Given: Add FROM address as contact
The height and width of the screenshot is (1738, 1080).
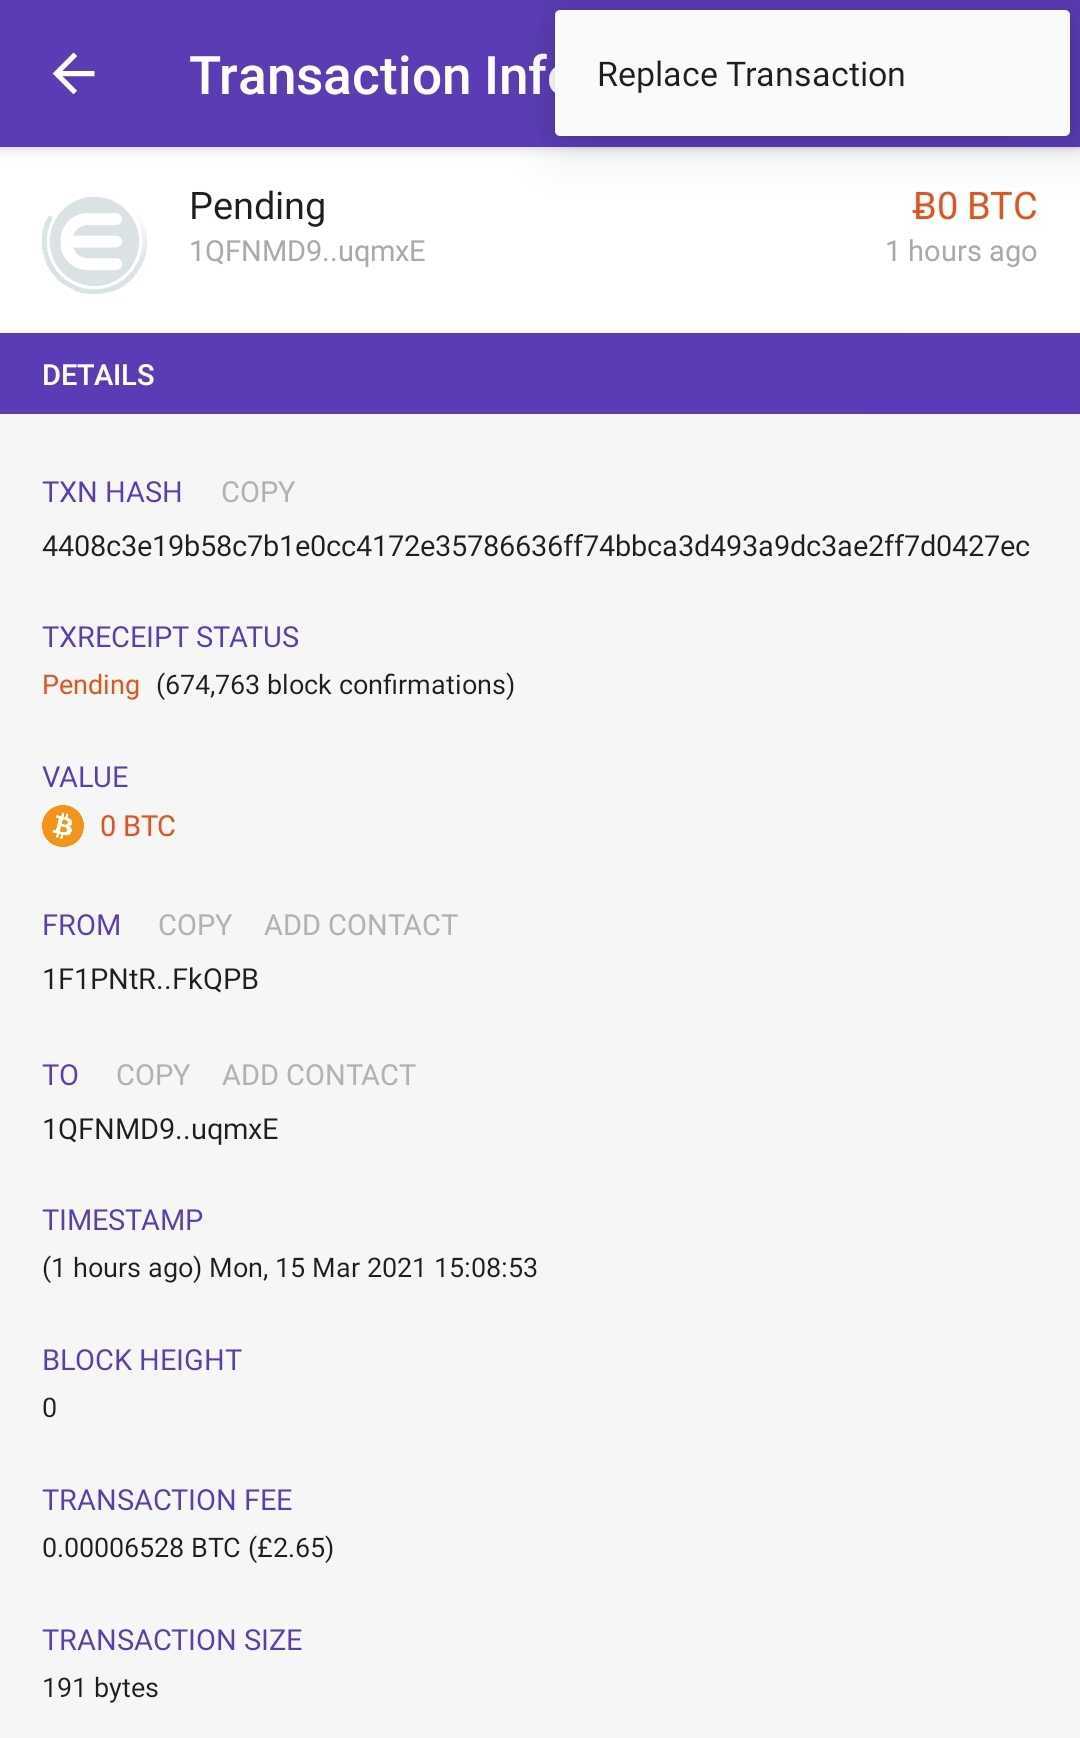Looking at the screenshot, I should coord(361,925).
